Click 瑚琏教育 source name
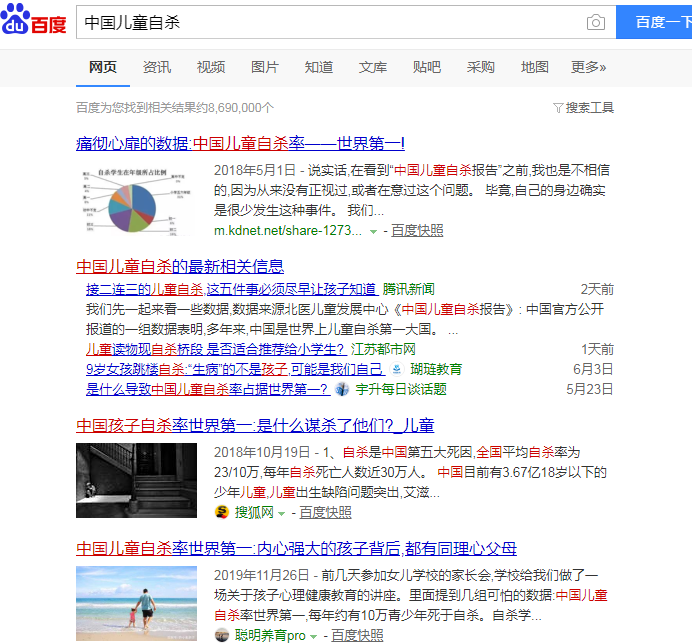 pos(436,369)
